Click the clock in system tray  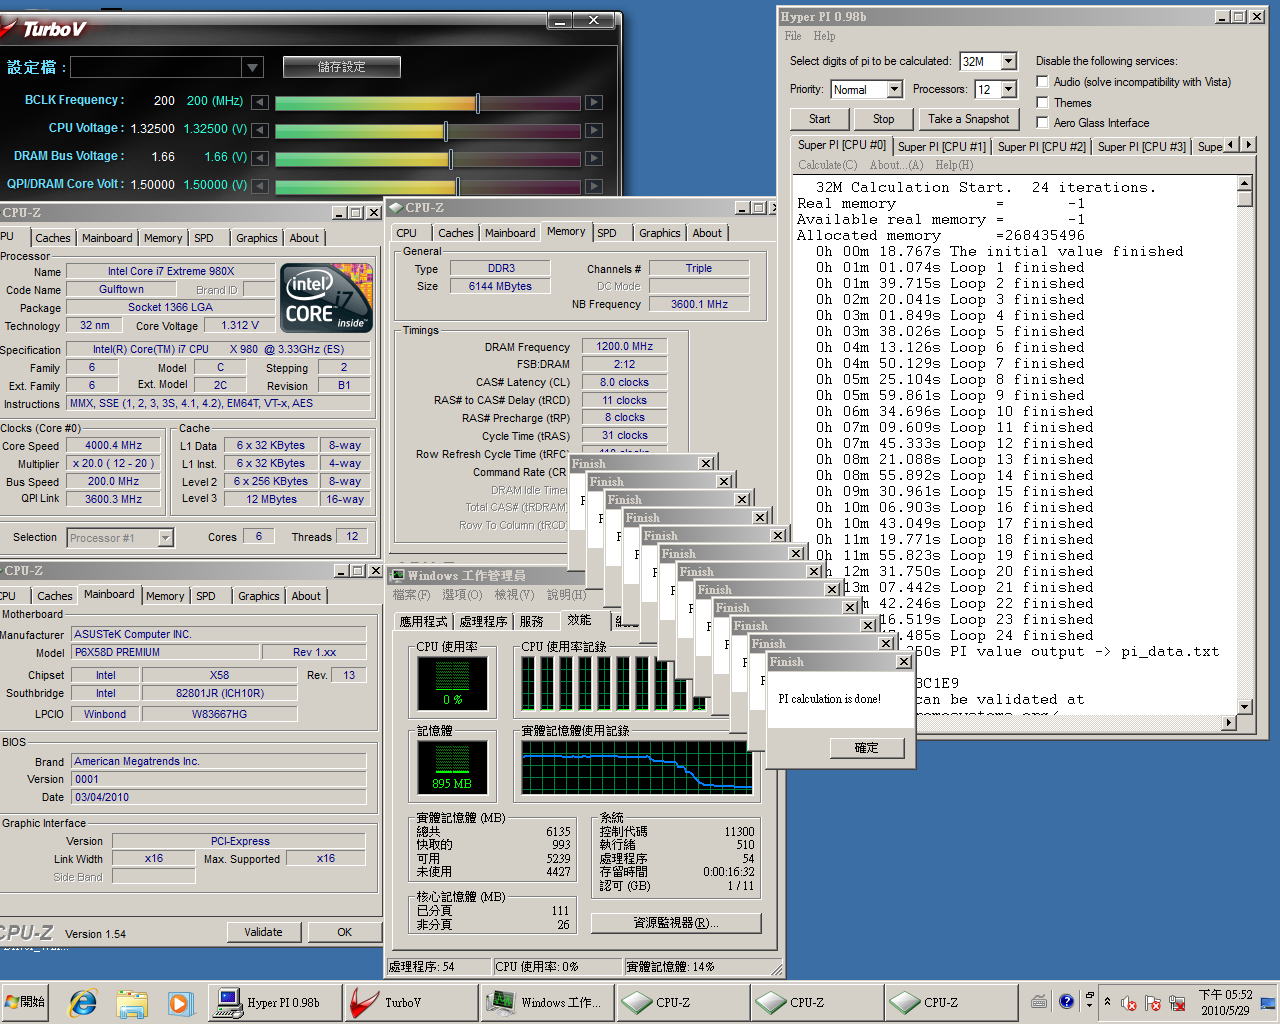tap(1225, 1002)
